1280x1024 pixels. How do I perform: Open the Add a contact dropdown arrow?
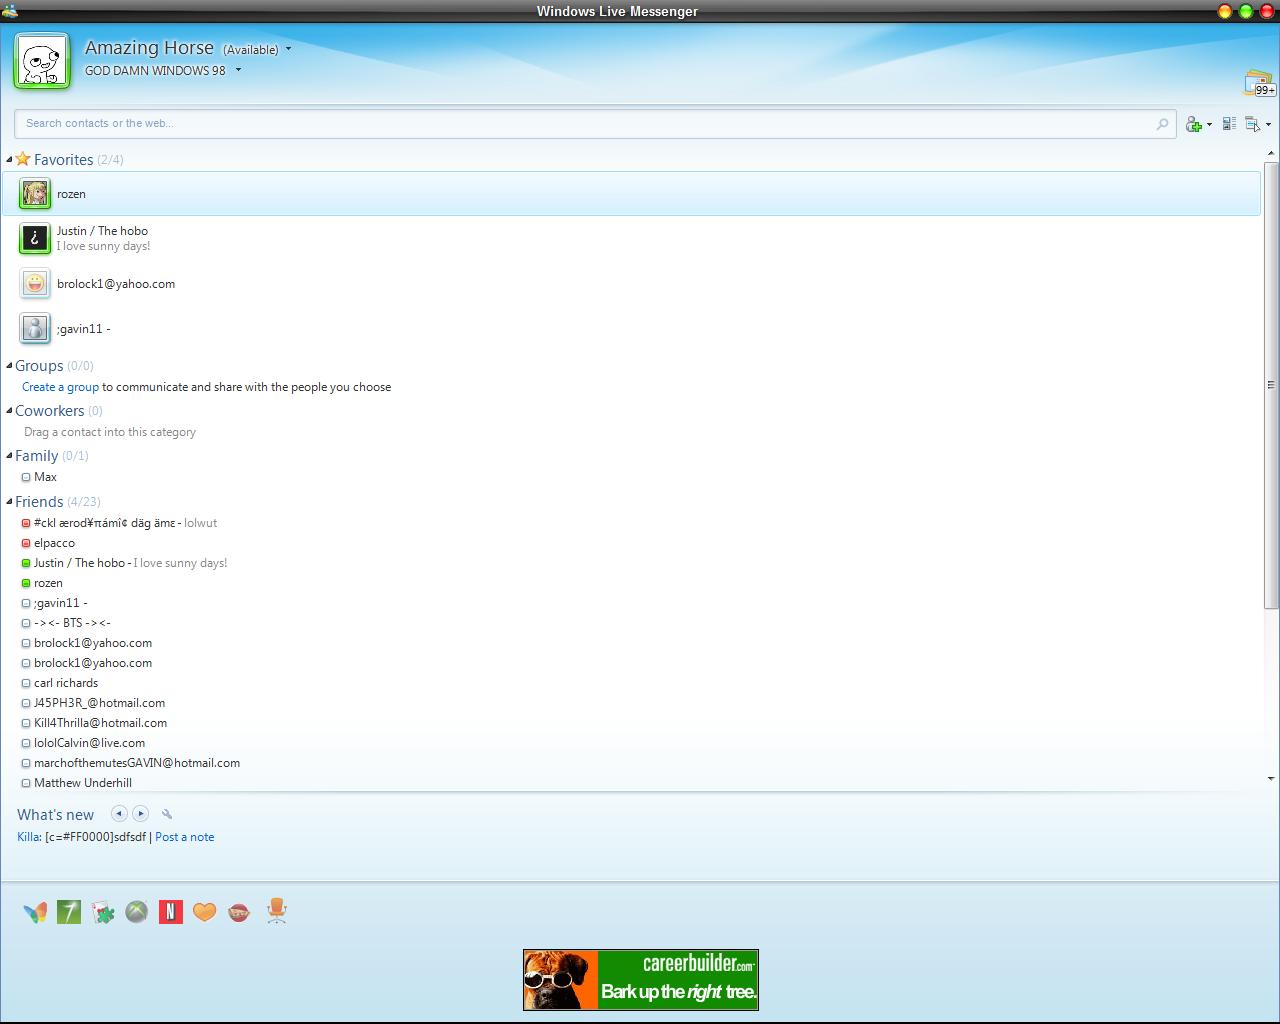coord(1209,125)
